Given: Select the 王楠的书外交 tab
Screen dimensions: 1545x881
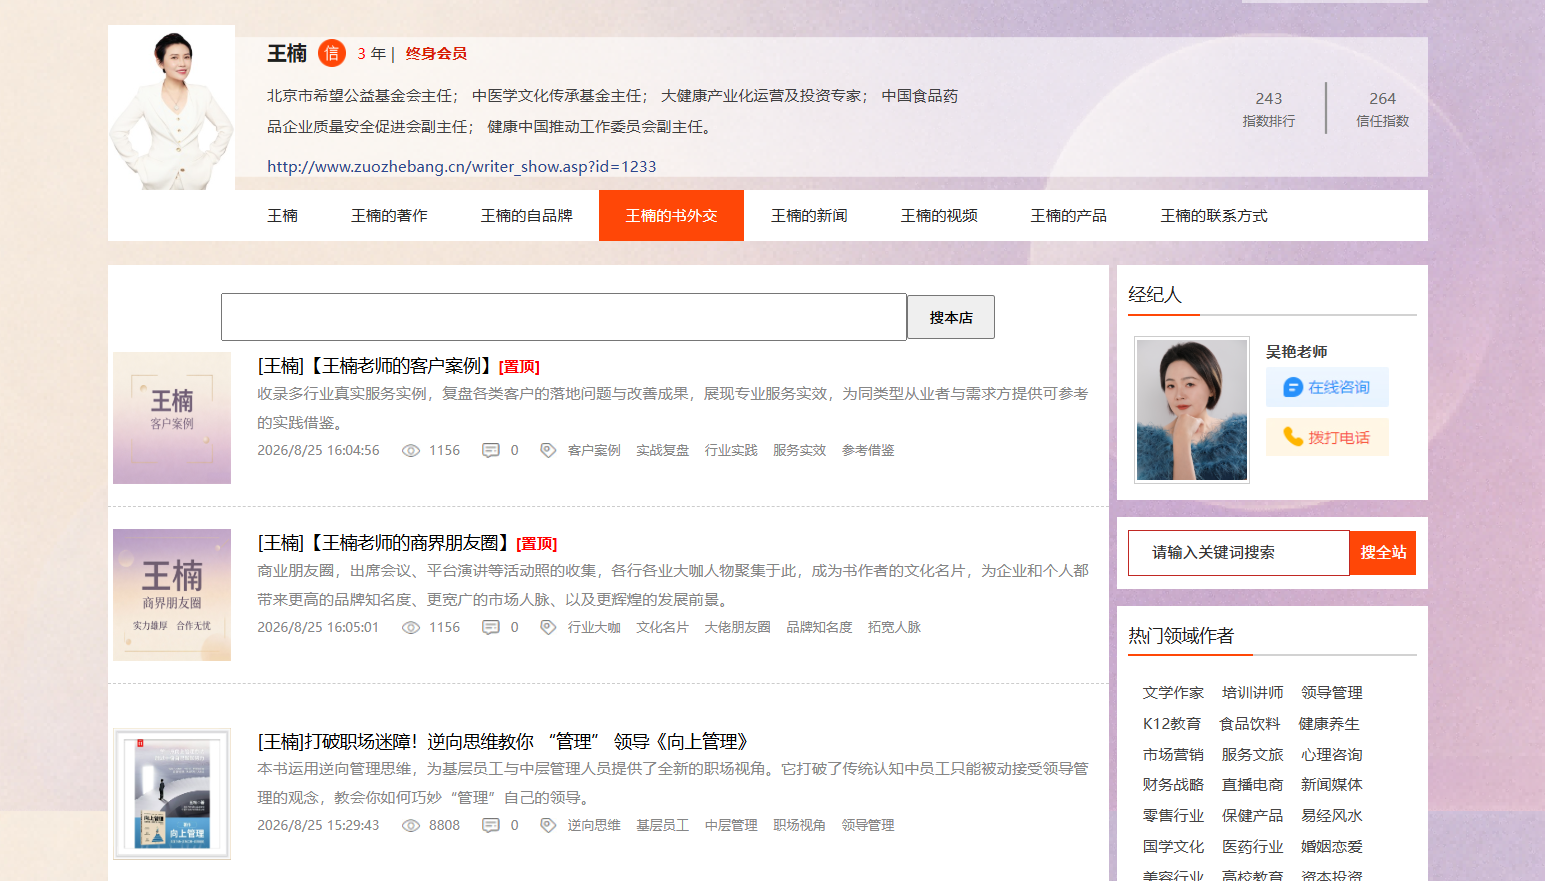Looking at the screenshot, I should [672, 216].
